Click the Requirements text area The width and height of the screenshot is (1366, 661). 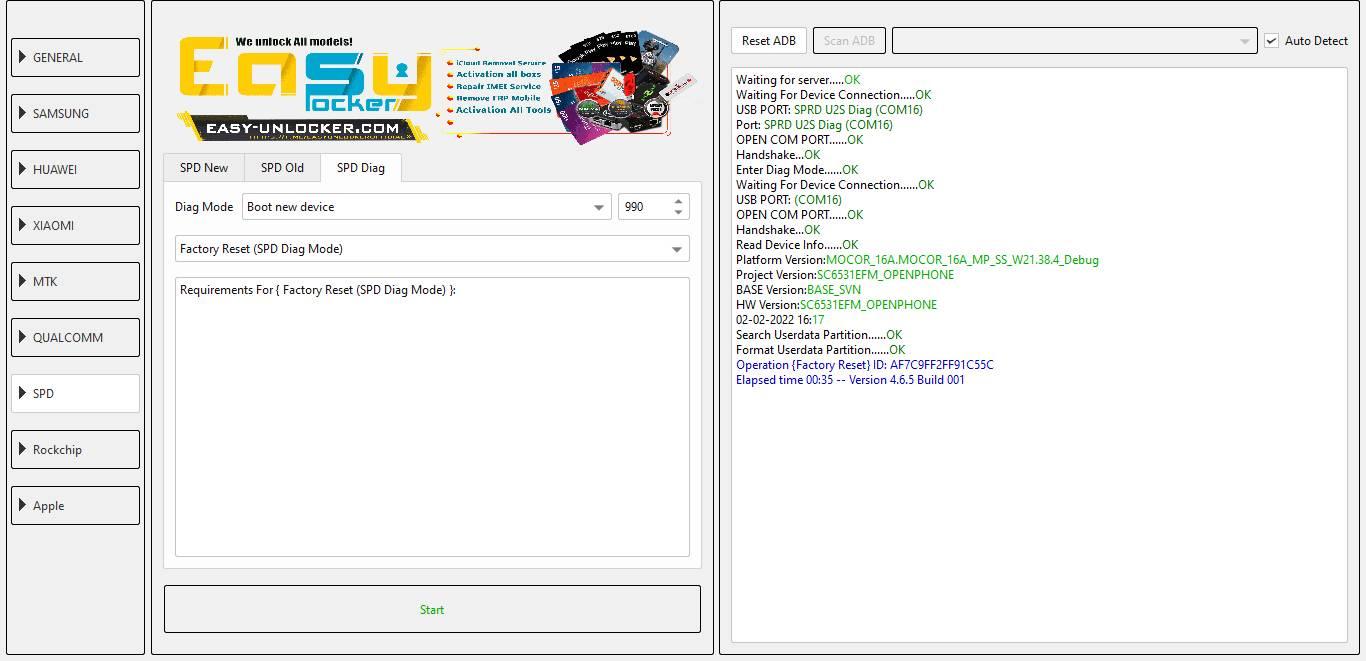[432, 416]
